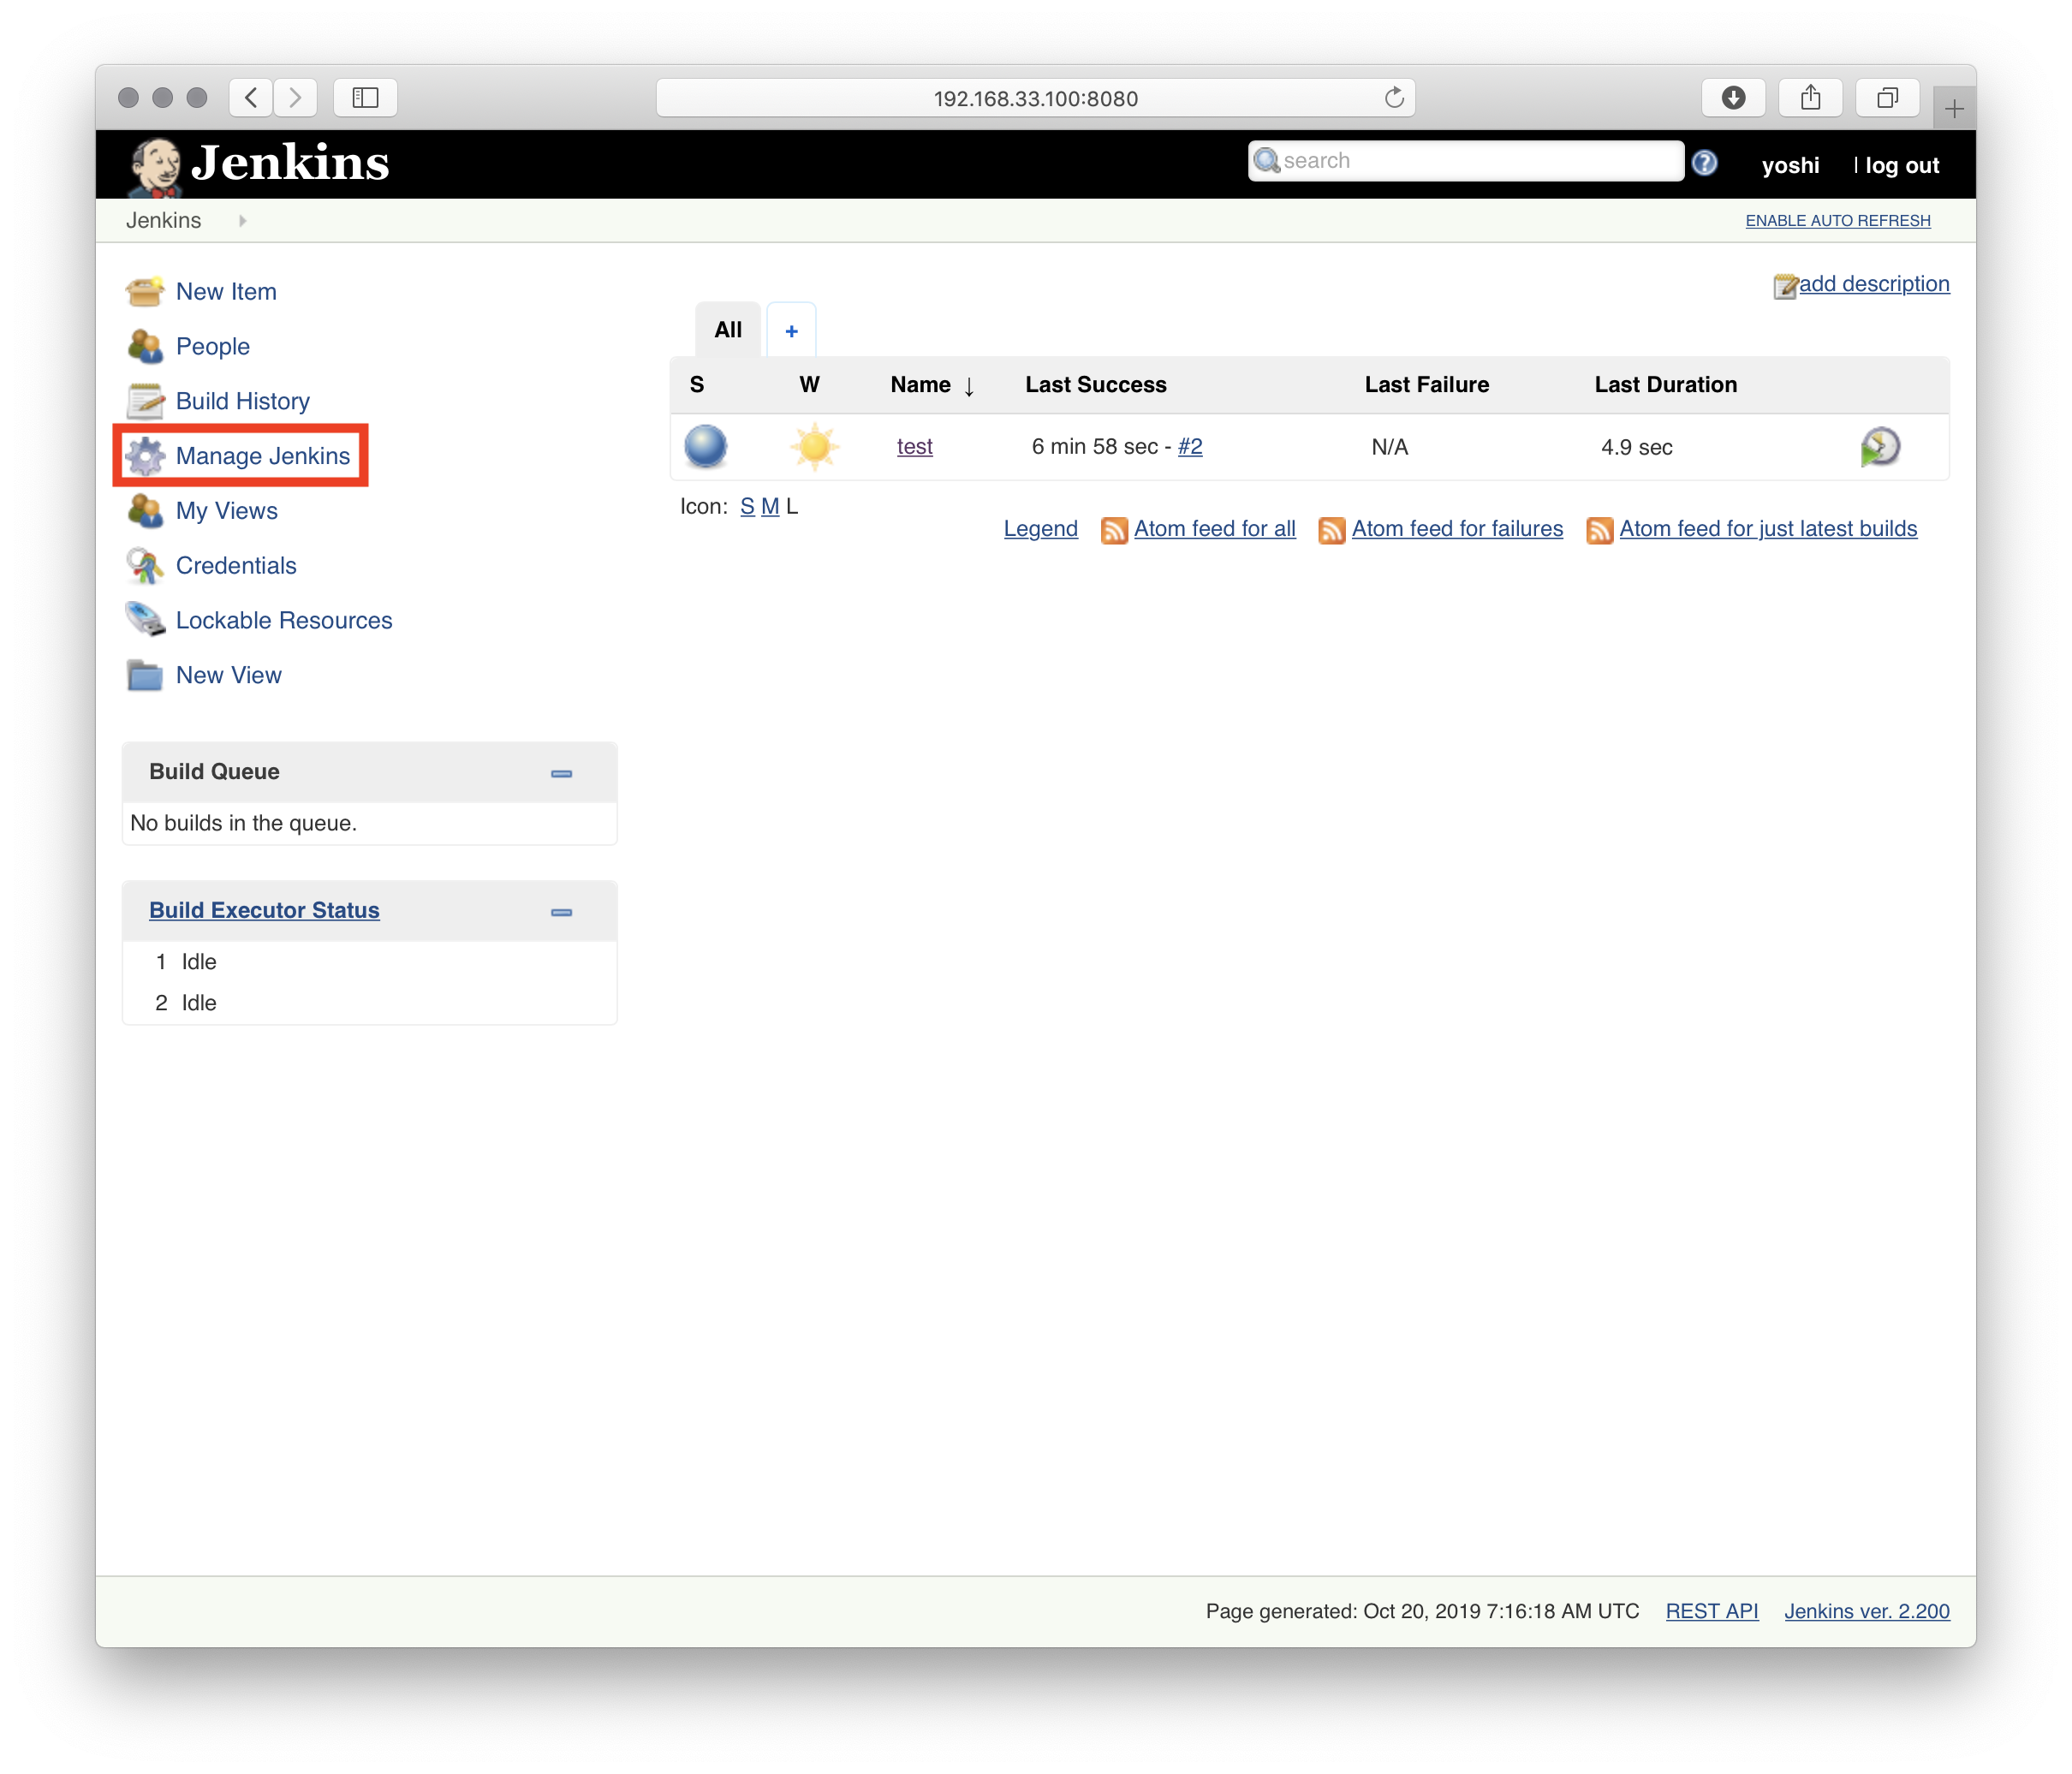Click the add description link

point(1874,284)
